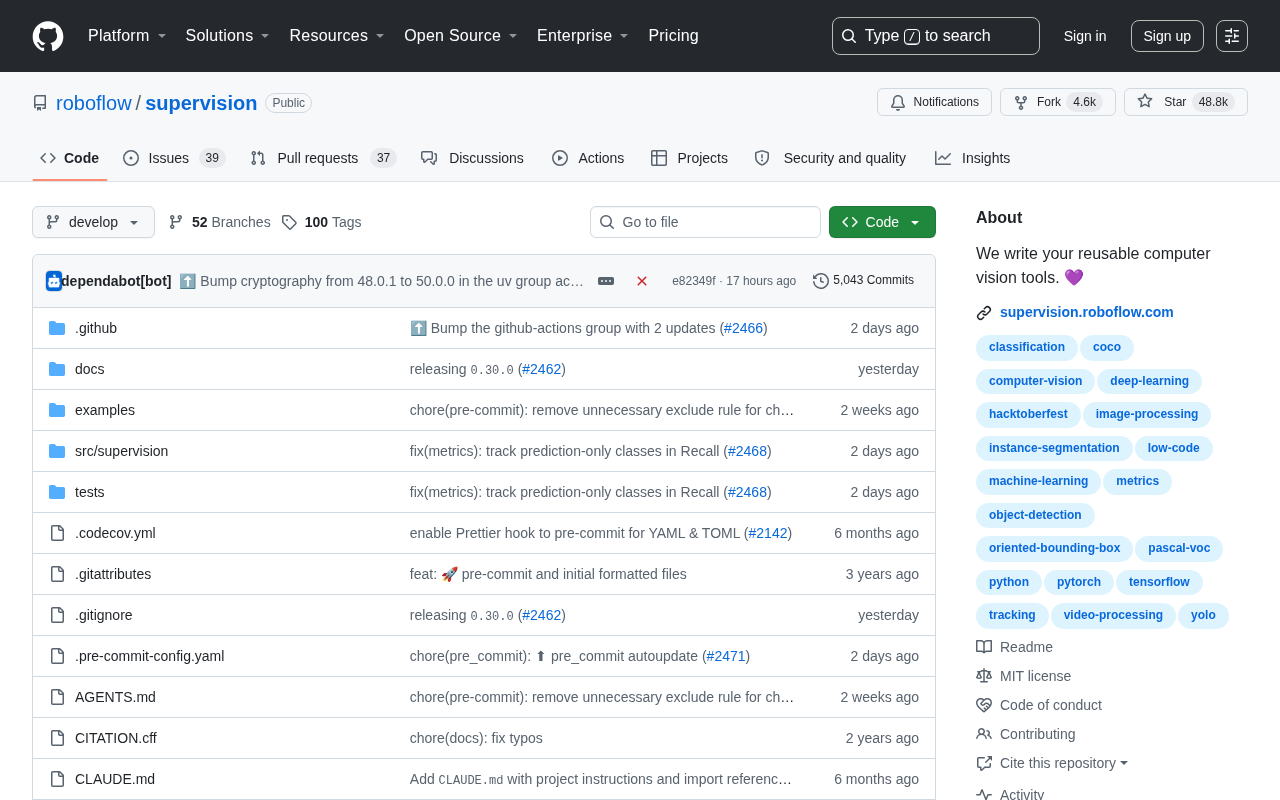Open the .gitattributes file
Viewport: 1280px width, 800px height.
113,574
